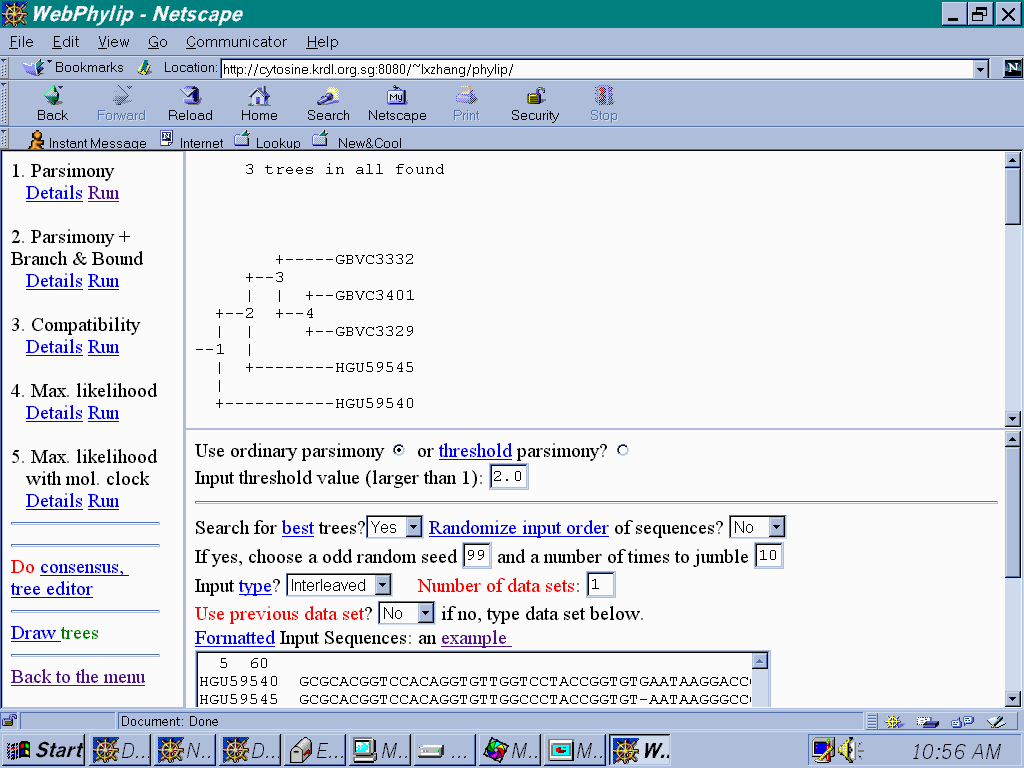This screenshot has width=1024, height=768.
Task: Click the speaker volume tray icon
Action: tap(849, 750)
